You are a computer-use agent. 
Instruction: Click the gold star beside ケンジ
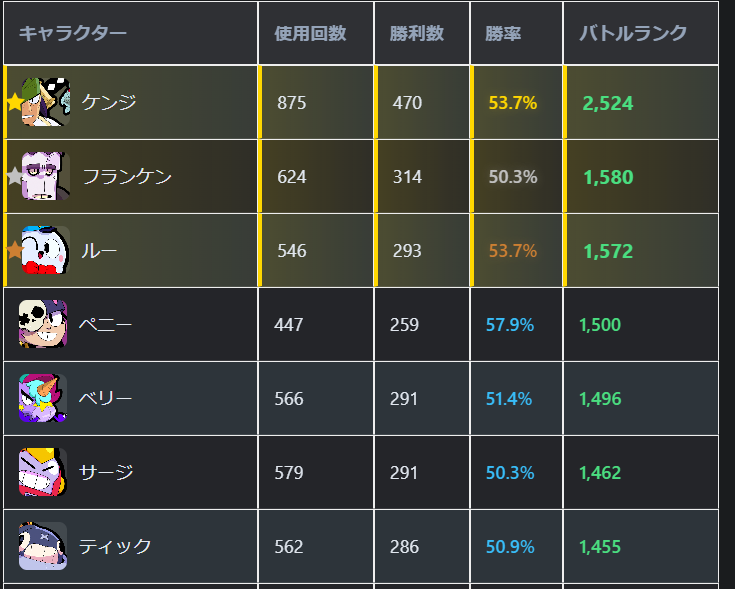click(x=14, y=103)
